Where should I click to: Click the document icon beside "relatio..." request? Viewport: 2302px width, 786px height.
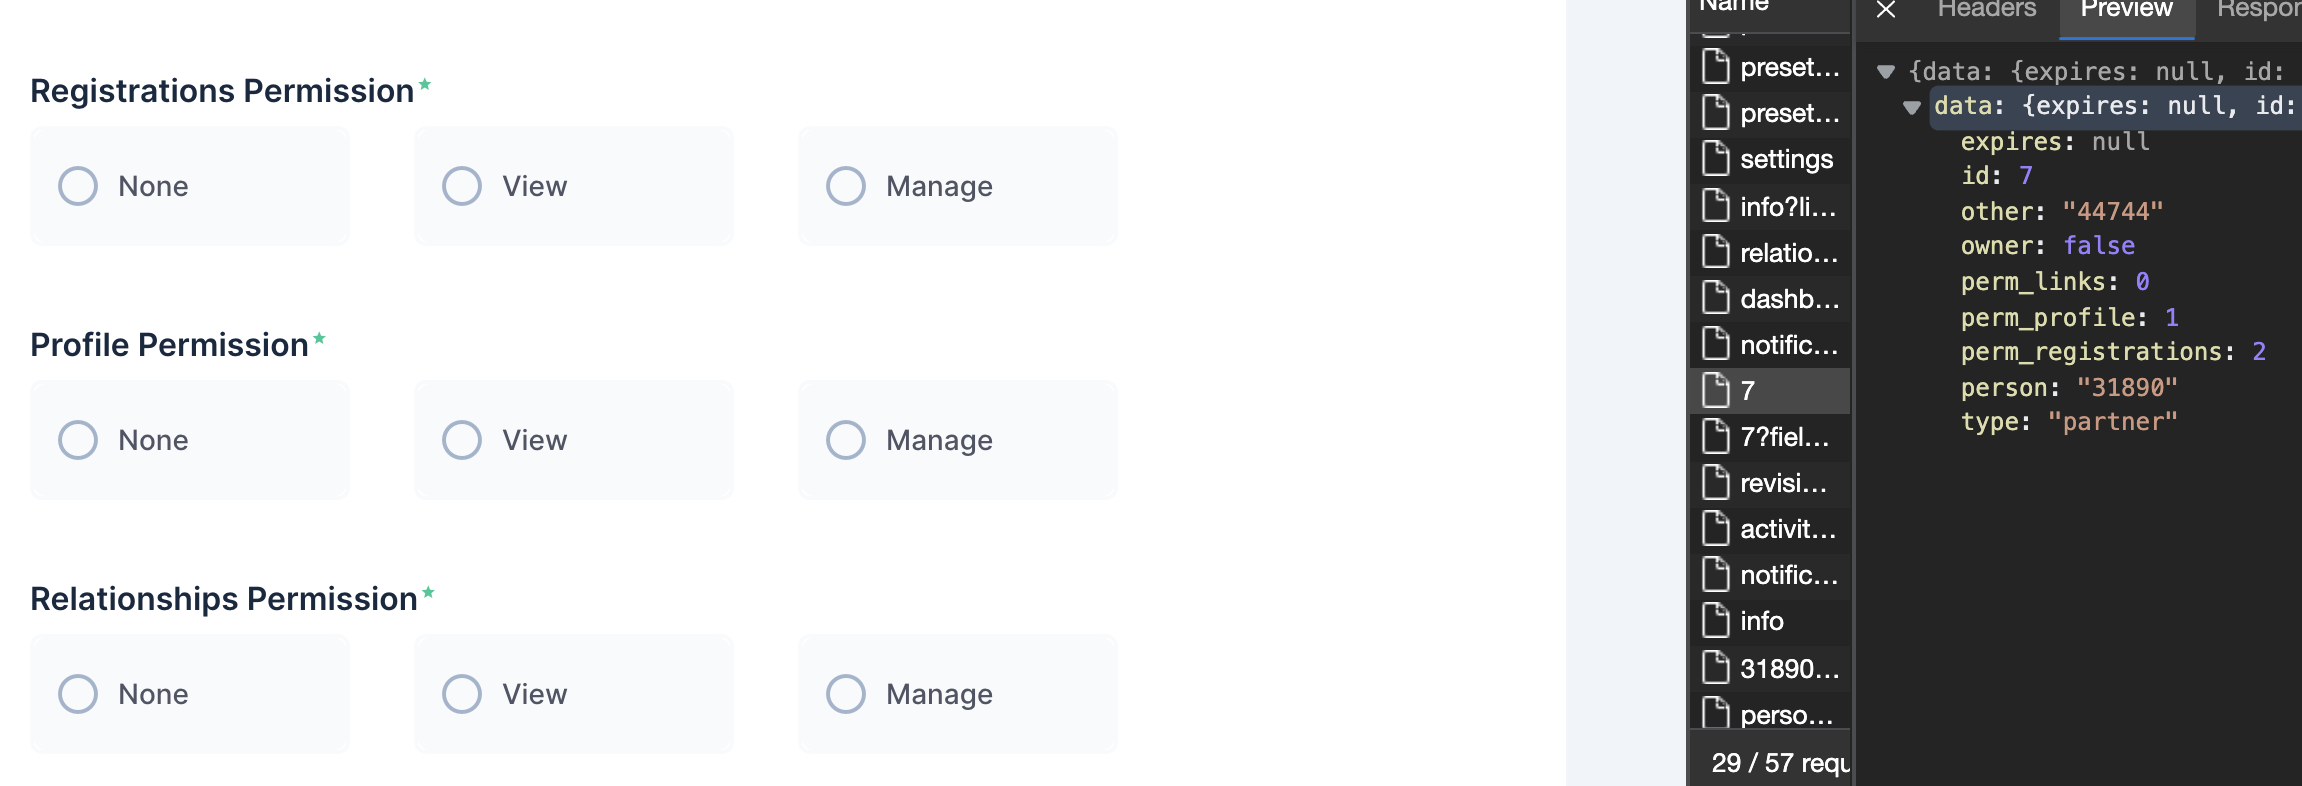pos(1717,252)
